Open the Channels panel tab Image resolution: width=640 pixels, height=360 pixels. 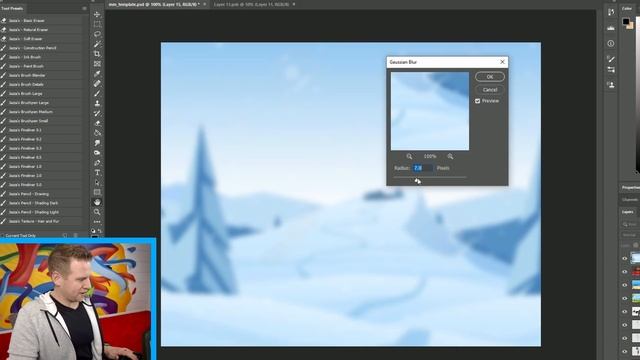click(x=630, y=200)
